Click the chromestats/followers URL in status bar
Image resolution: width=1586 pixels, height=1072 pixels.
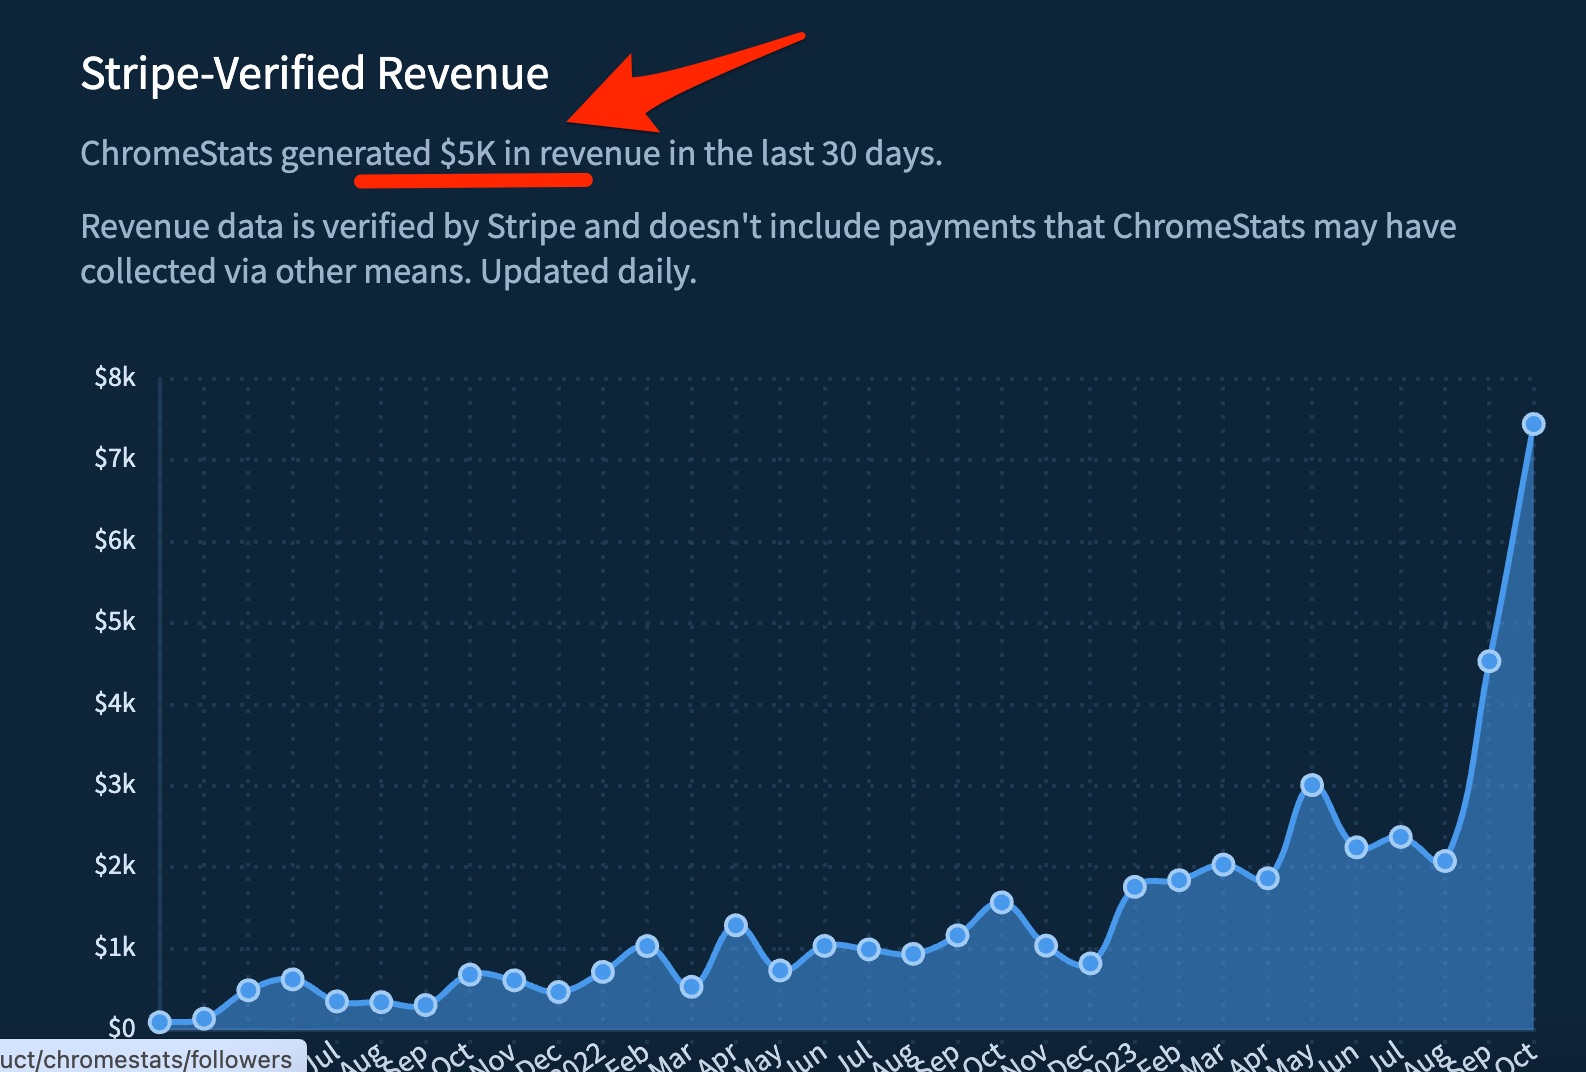coord(146,1059)
